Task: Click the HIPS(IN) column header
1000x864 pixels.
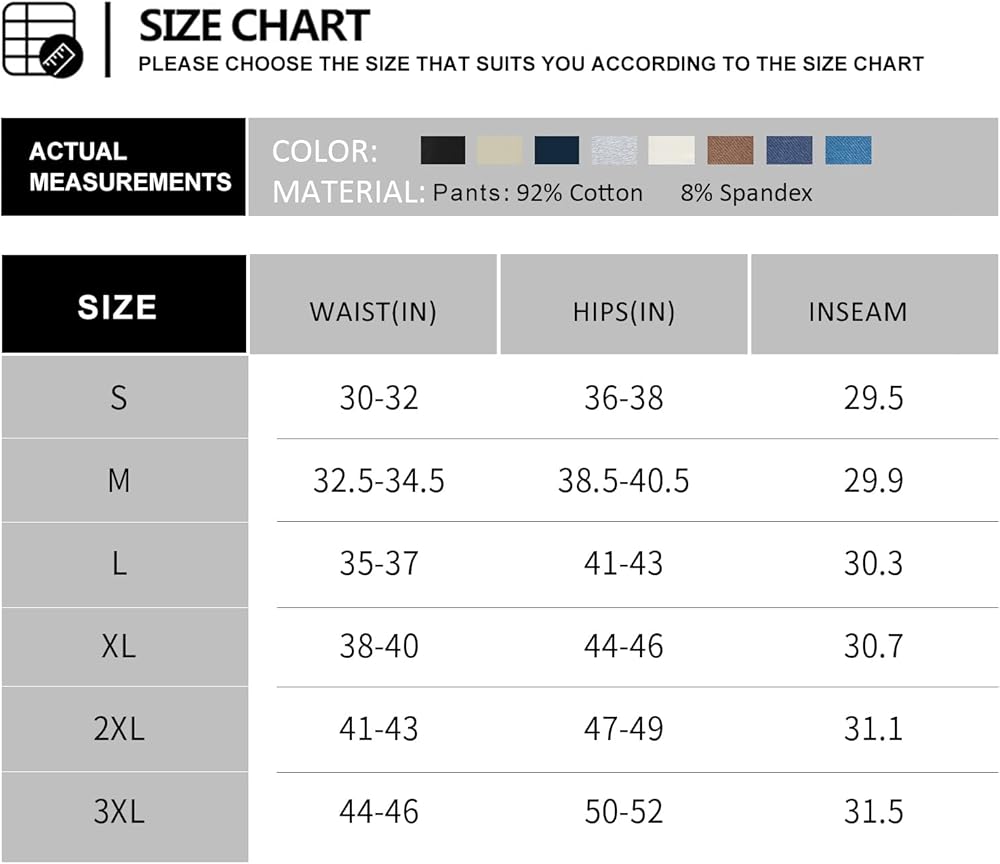Action: [623, 311]
